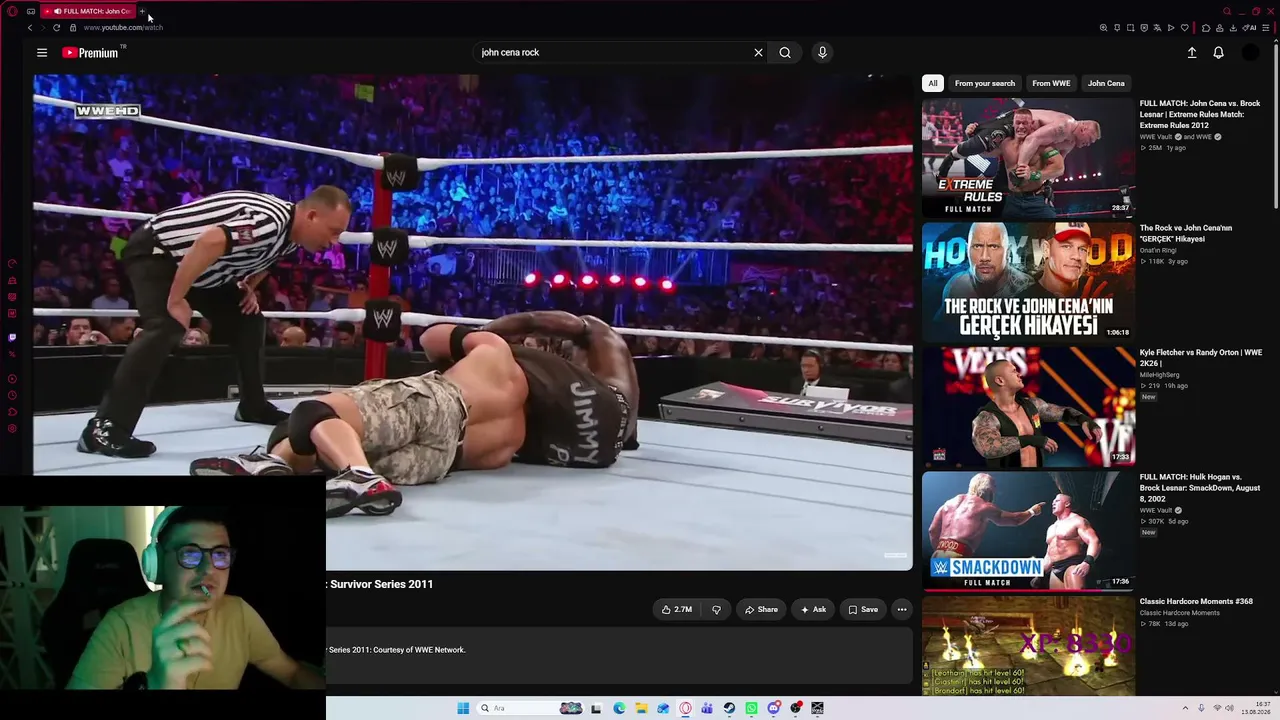
Task: Share the video
Action: click(760, 609)
